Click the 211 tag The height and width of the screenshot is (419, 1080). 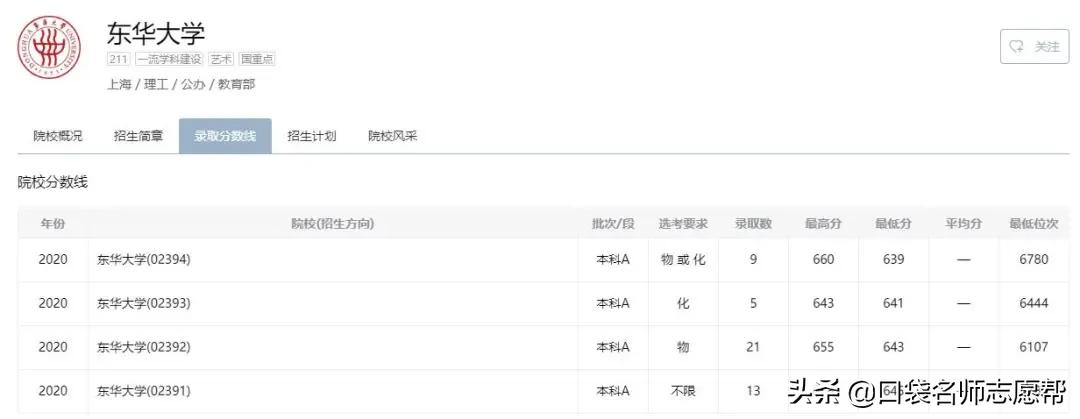(x=118, y=59)
